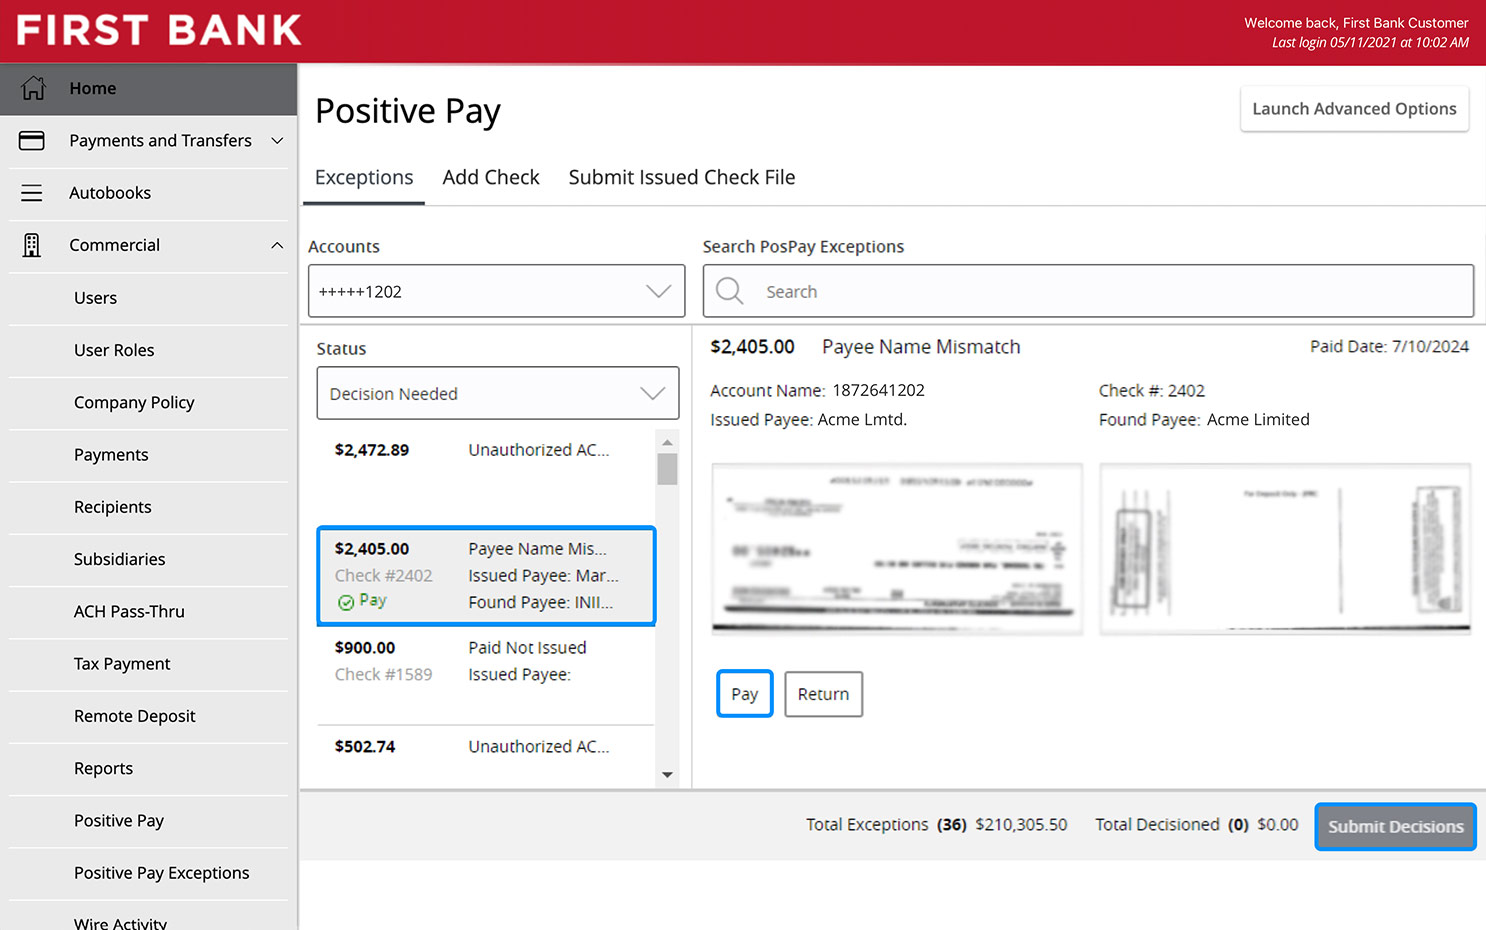
Task: Open Remote Deposit in the sidebar
Action: pyautogui.click(x=149, y=716)
